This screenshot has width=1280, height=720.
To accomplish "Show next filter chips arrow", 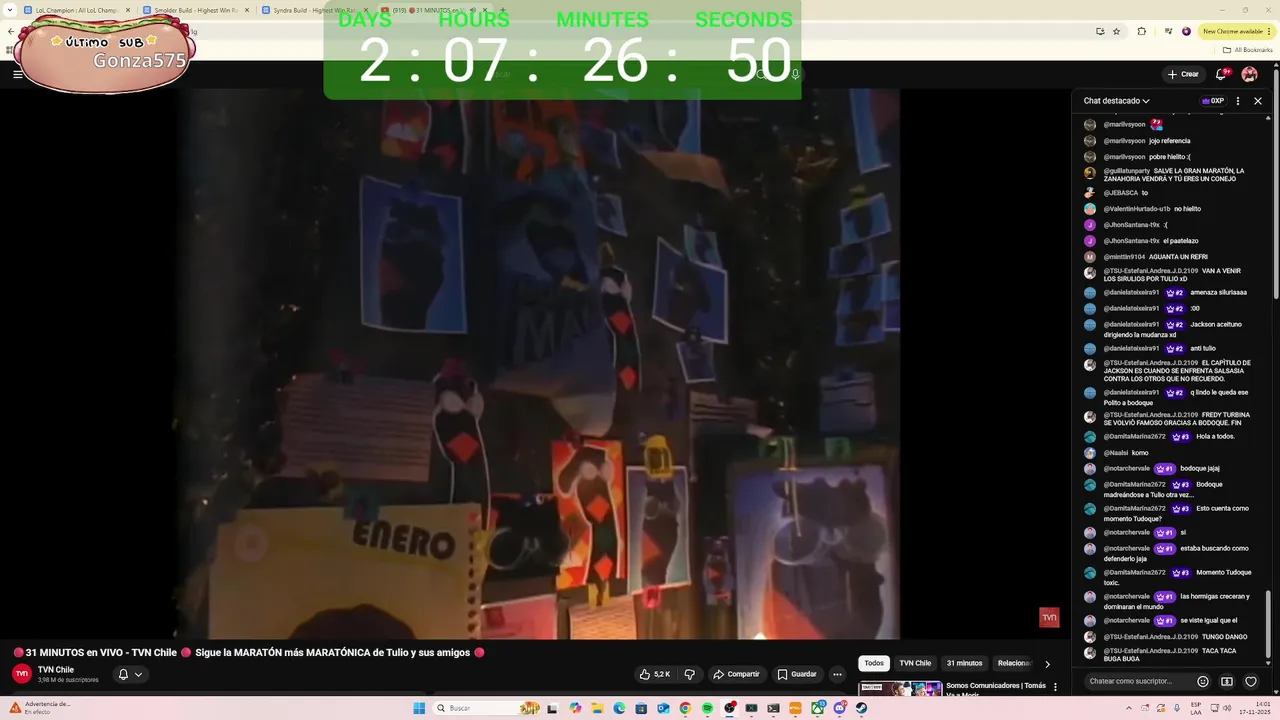I will pyautogui.click(x=1047, y=663).
